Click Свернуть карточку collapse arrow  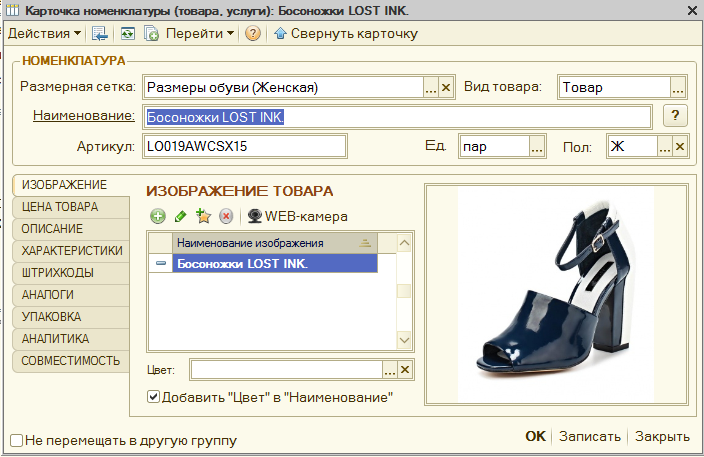pyautogui.click(x=346, y=33)
